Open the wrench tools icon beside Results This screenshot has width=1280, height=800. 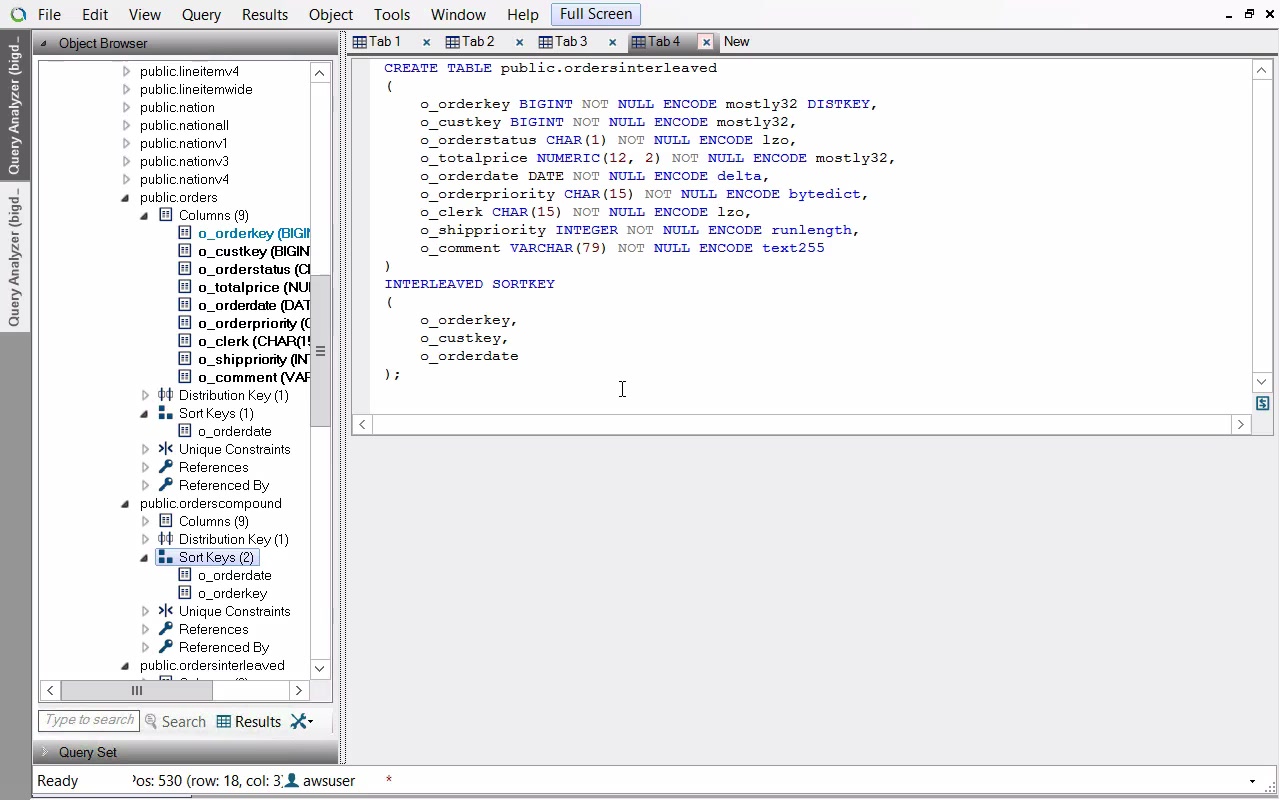click(x=300, y=721)
